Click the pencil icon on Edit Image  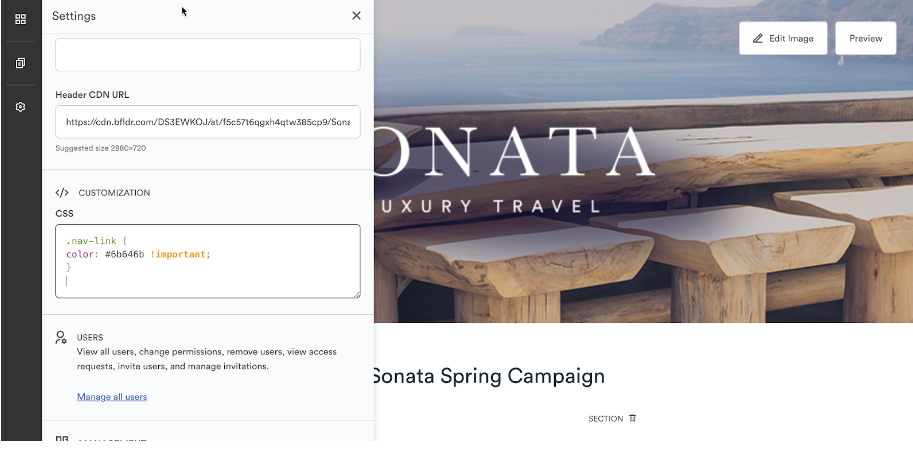[x=758, y=38]
